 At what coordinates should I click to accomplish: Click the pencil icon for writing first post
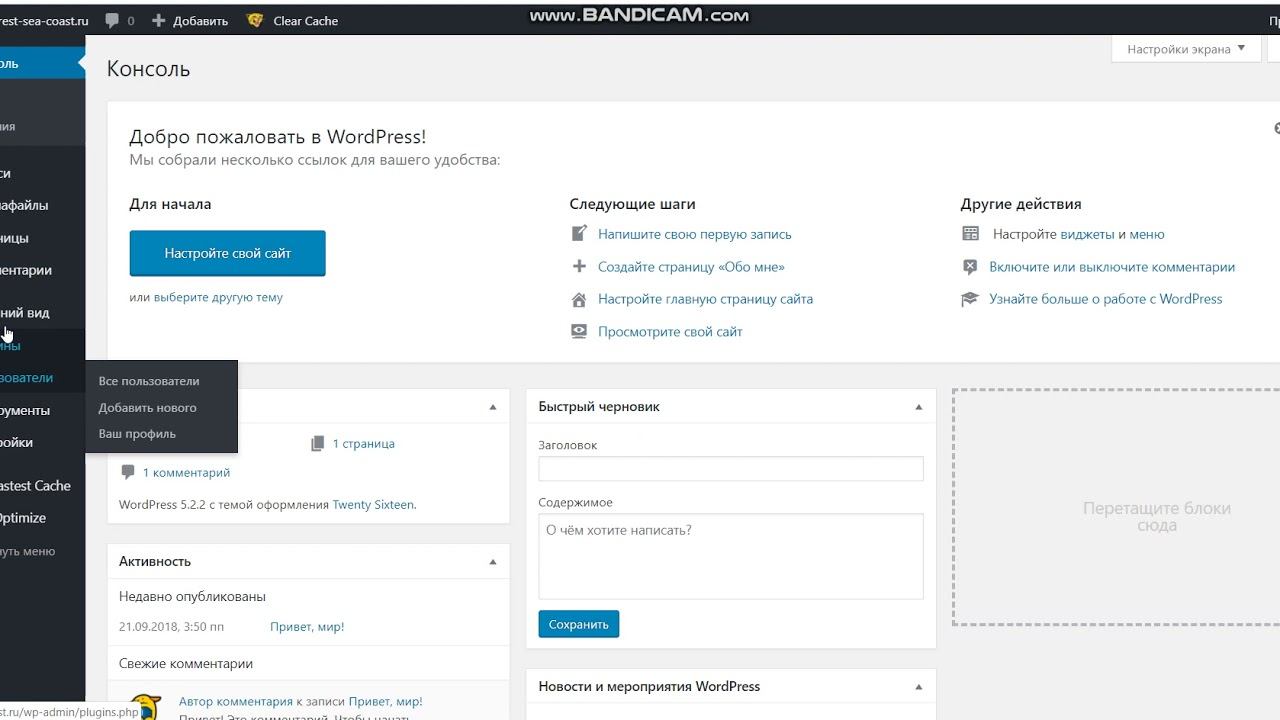pos(578,234)
